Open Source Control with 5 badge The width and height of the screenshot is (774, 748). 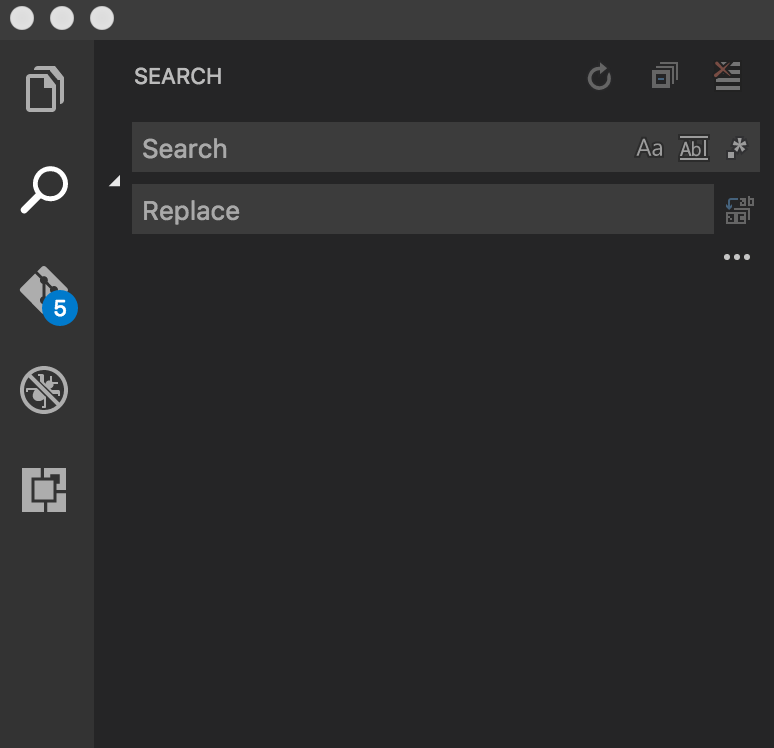48,295
